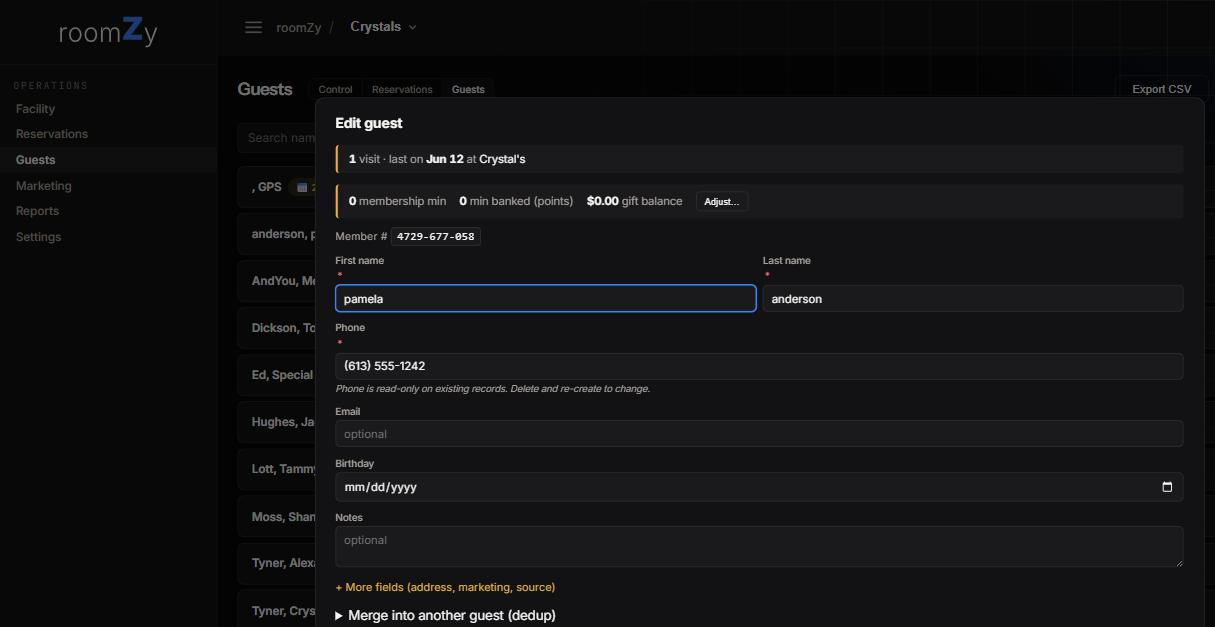1215x627 pixels.
Task: Select the Tyner, Alex guest row
Action: point(277,563)
